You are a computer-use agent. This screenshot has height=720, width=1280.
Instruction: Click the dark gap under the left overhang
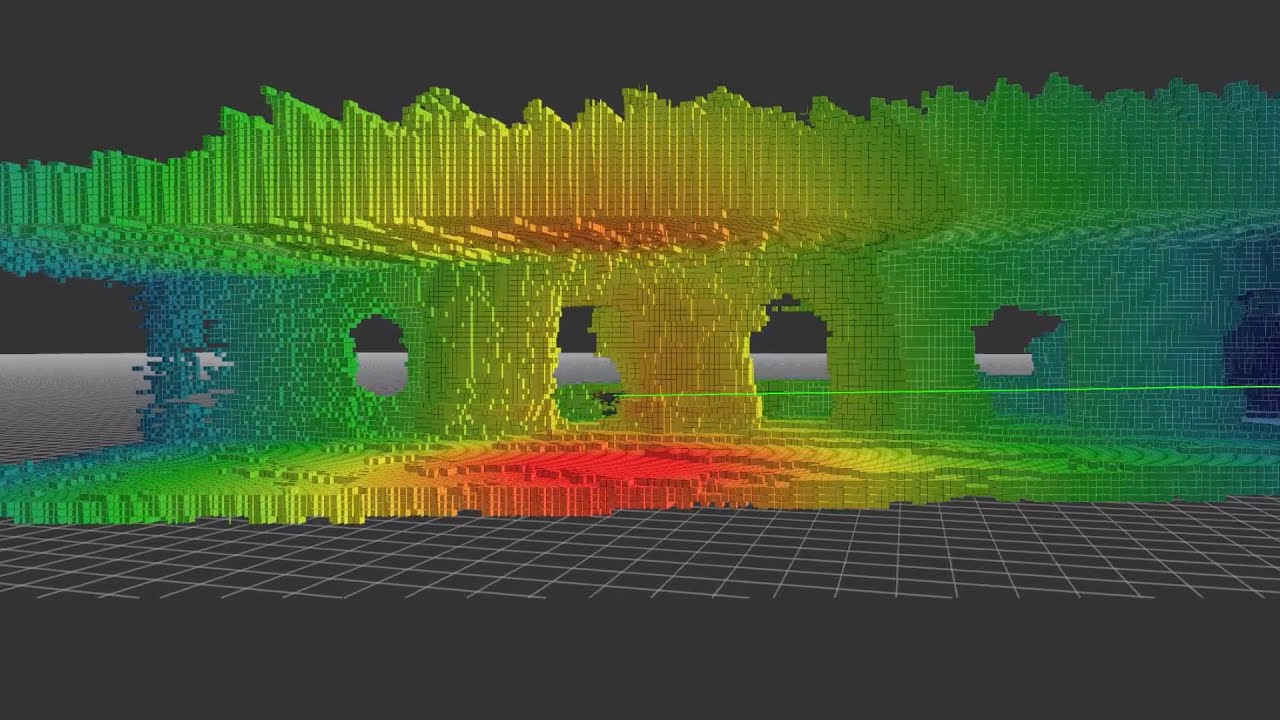pyautogui.click(x=65, y=312)
